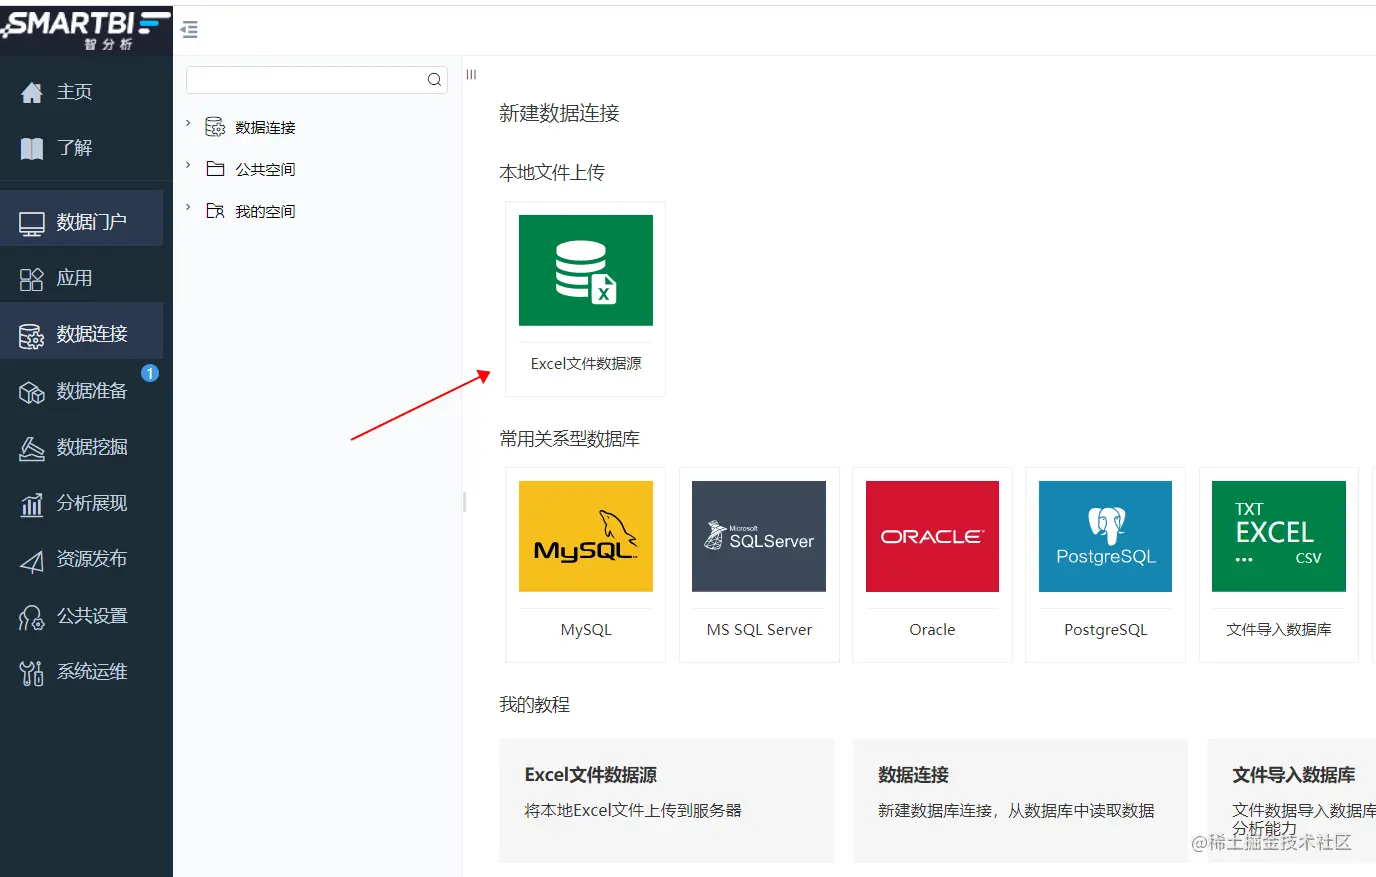Open 数据挖掘 in the sidebar
The height and width of the screenshot is (877, 1376).
pyautogui.click(x=86, y=447)
